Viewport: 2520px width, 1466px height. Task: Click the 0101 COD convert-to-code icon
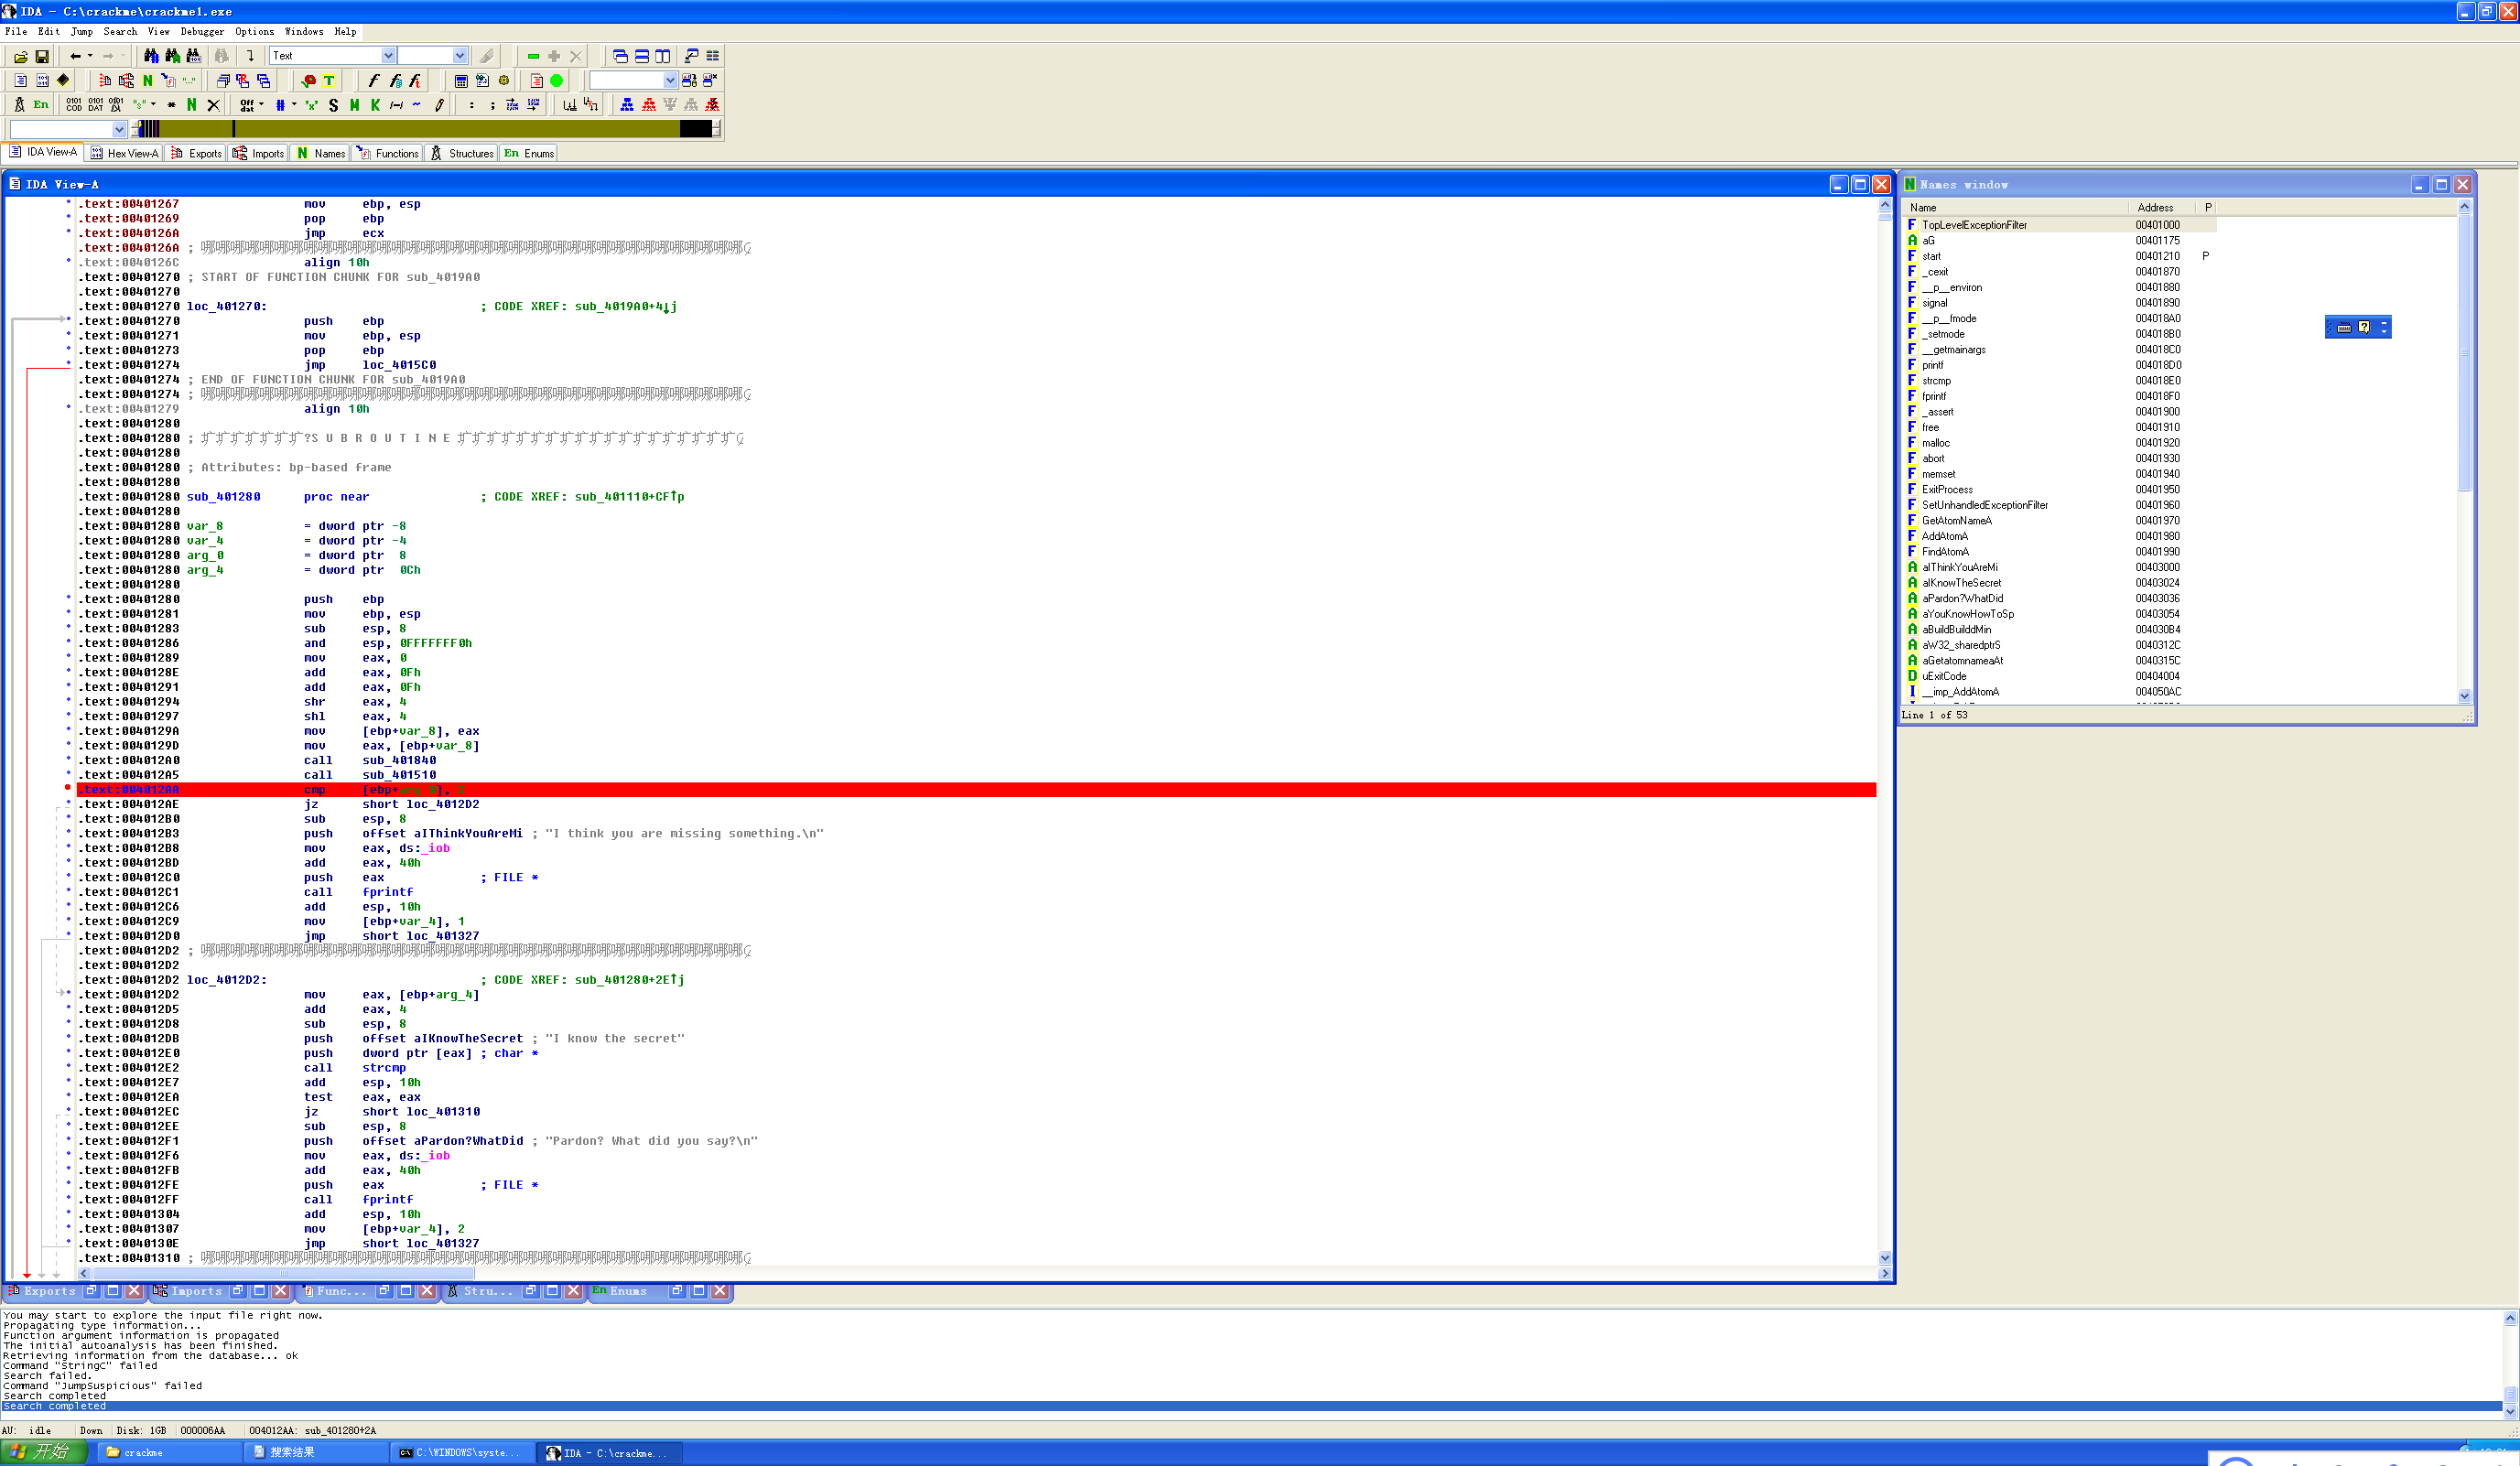(74, 105)
